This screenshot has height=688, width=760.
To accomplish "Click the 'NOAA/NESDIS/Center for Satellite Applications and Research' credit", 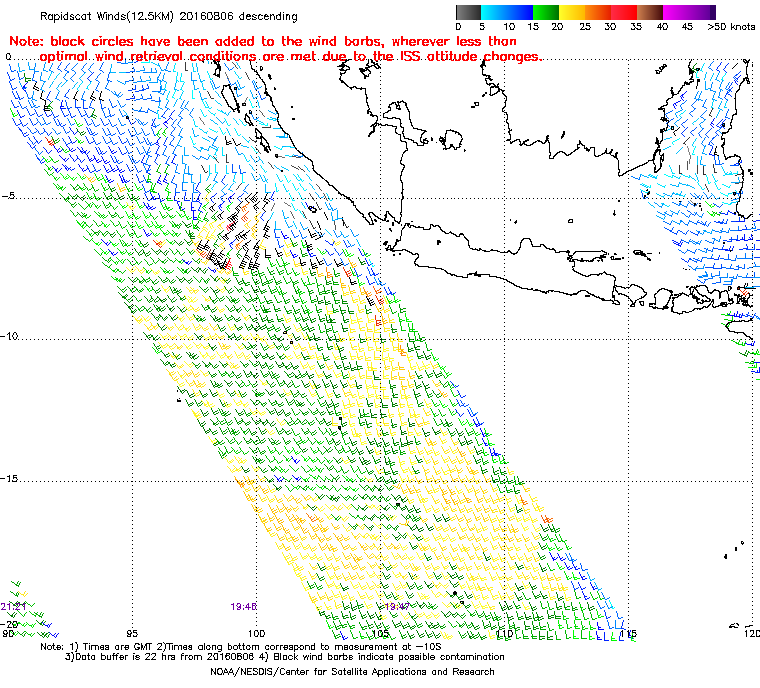I will [352, 672].
